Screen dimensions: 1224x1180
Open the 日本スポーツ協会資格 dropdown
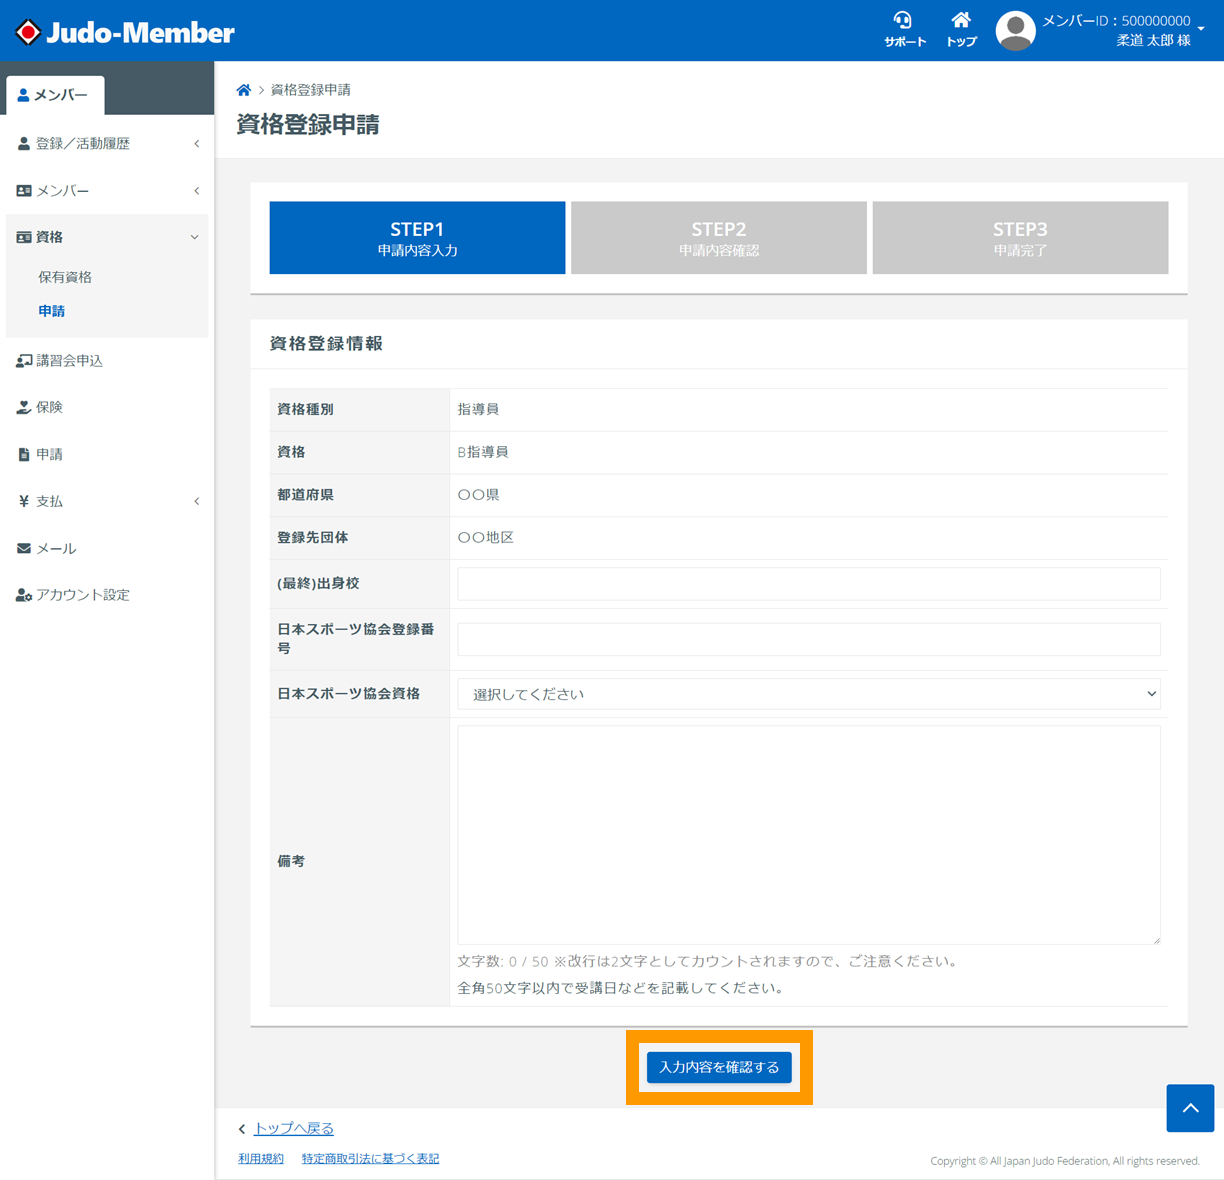pyautogui.click(x=809, y=694)
